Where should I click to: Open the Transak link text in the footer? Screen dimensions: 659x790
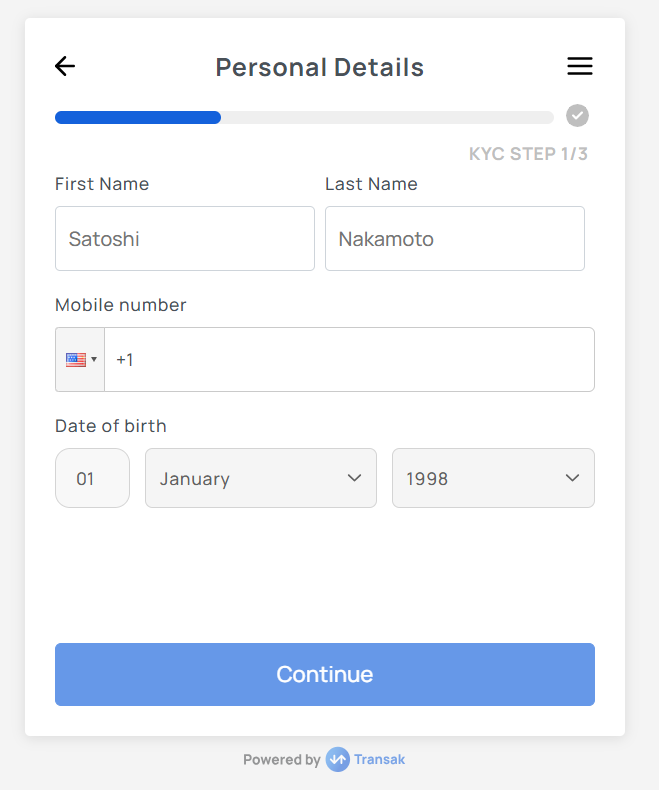(x=381, y=760)
